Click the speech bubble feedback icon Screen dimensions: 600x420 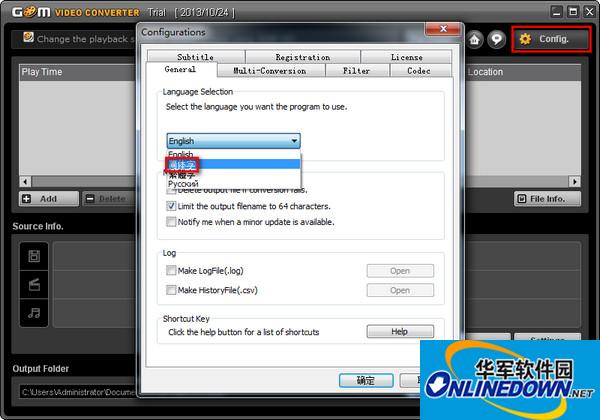pyautogui.click(x=497, y=39)
